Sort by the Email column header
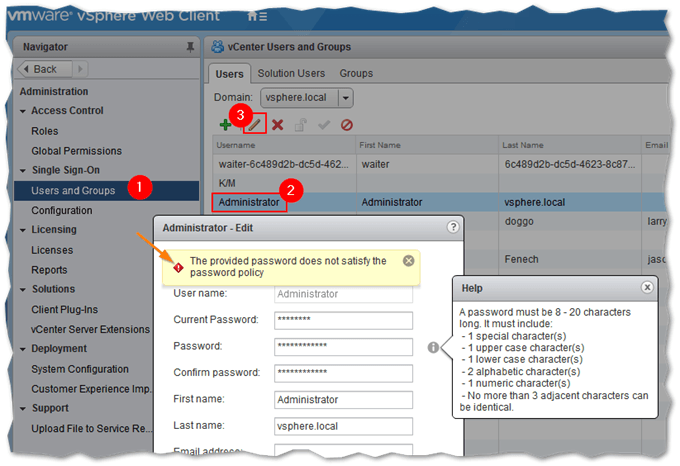Screen dimensions: 680x466 point(655,145)
